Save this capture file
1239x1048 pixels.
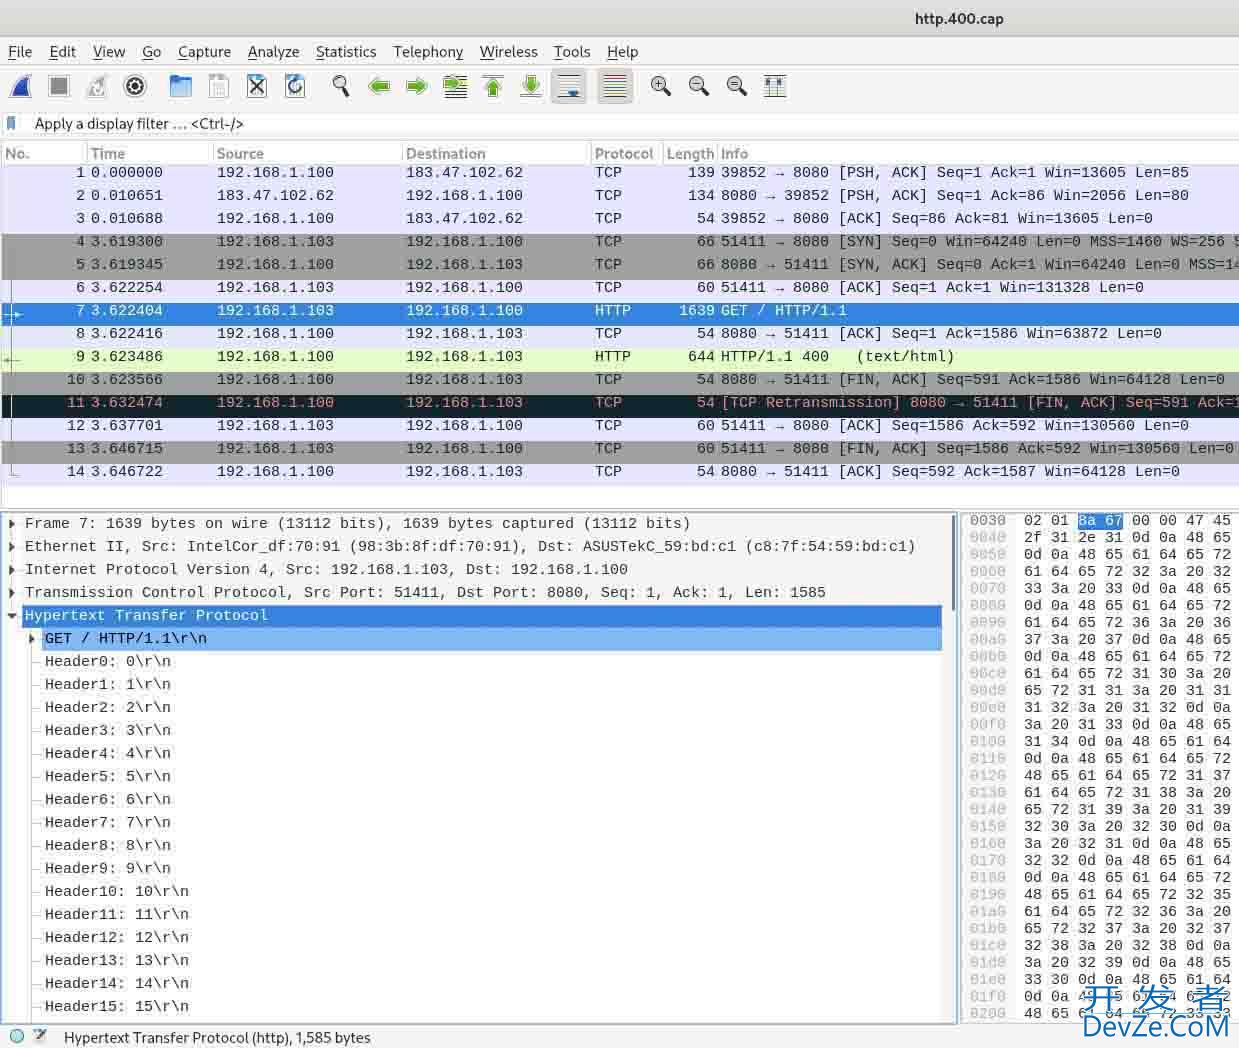click(219, 87)
